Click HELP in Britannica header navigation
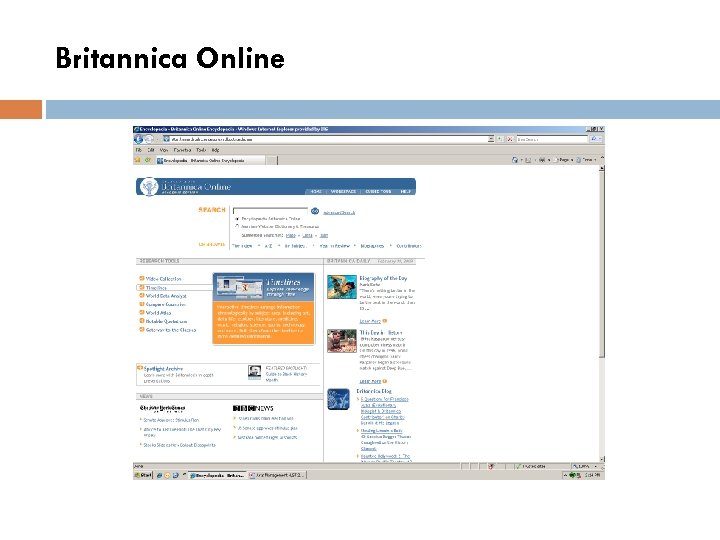The image size is (720, 540). pyautogui.click(x=405, y=191)
